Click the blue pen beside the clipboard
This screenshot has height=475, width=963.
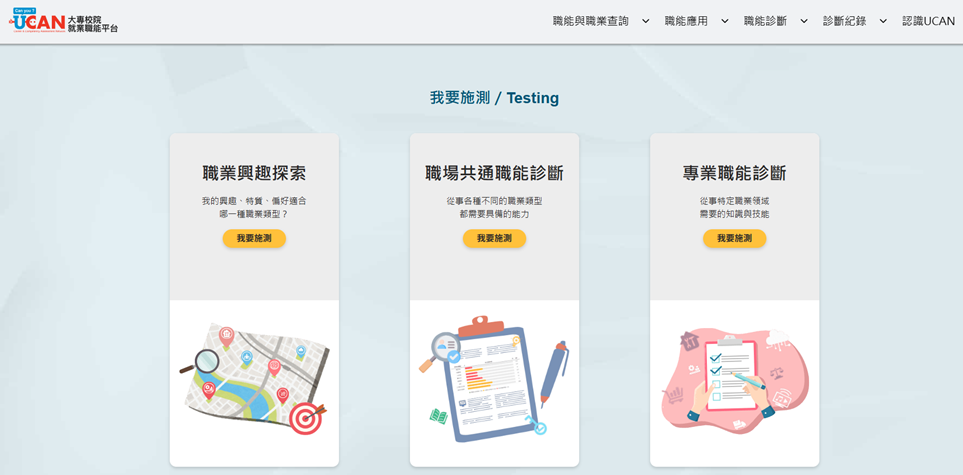pyautogui.click(x=553, y=374)
